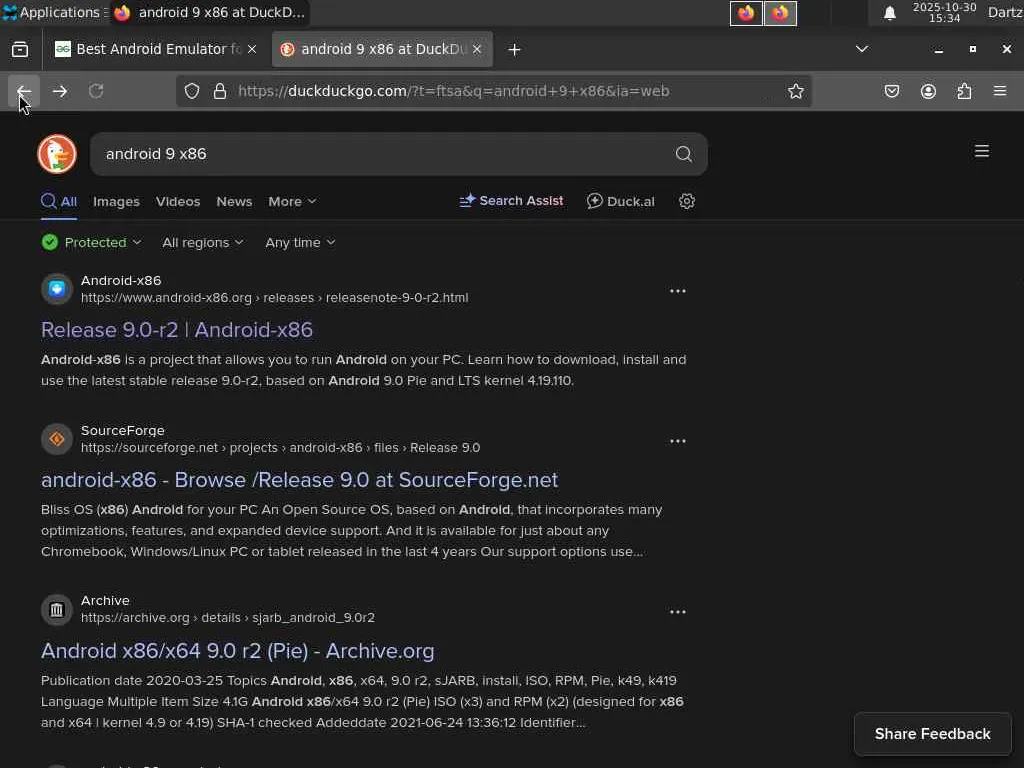1024x768 pixels.
Task: Expand the More search categories dropdown
Action: [292, 202]
